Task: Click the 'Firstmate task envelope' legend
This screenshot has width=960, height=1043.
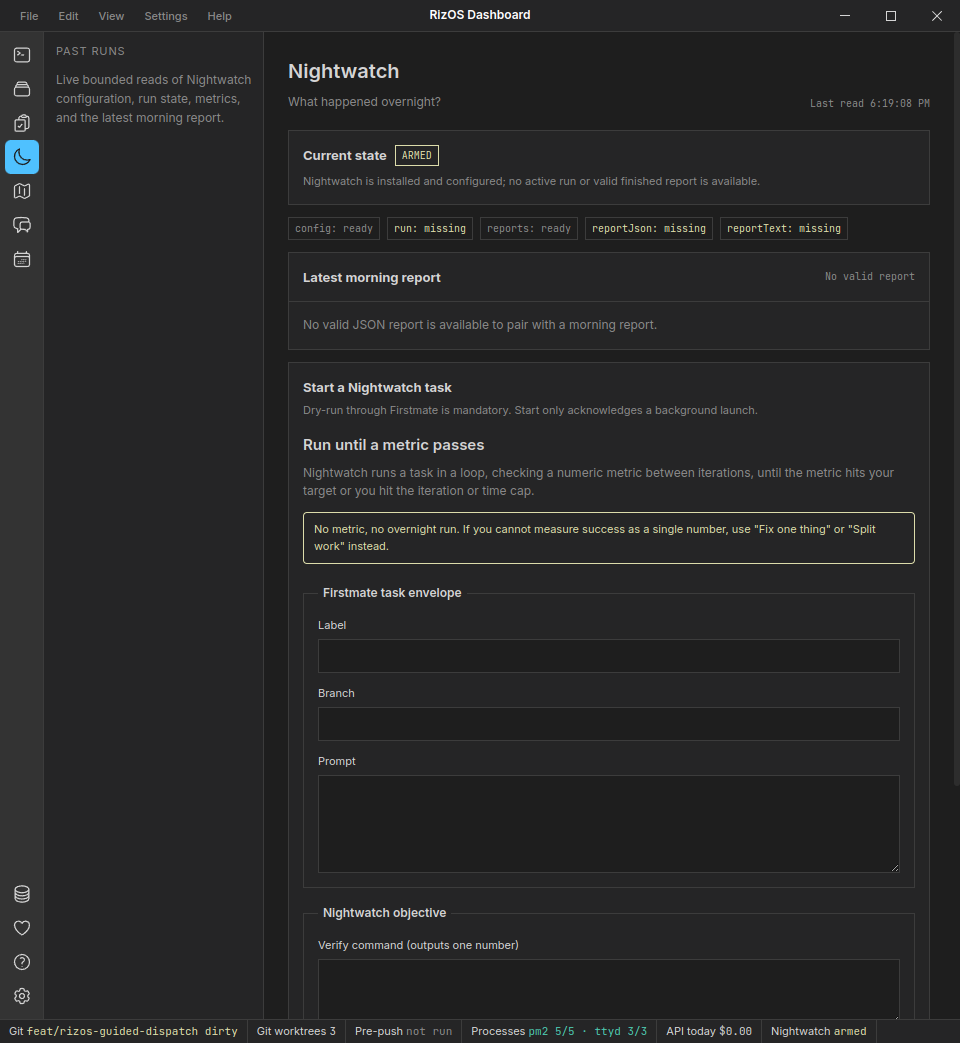Action: tap(392, 593)
